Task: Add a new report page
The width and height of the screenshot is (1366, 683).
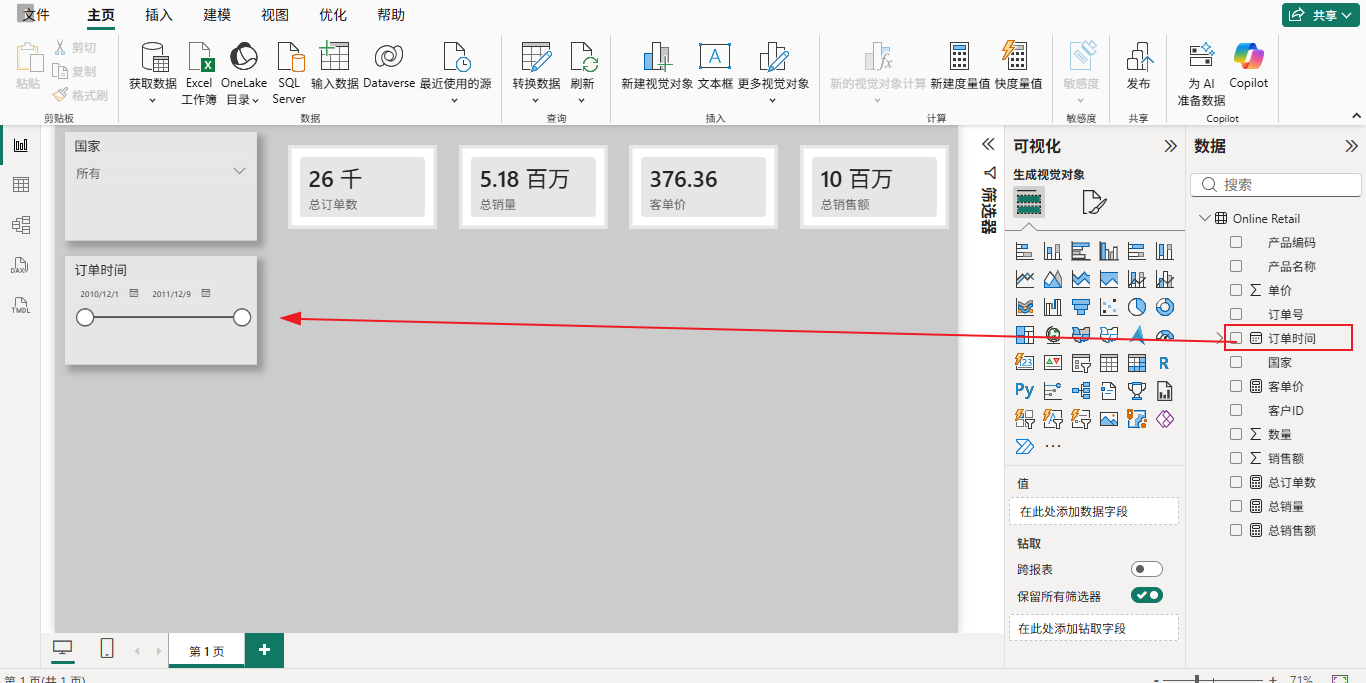Action: pos(264,650)
